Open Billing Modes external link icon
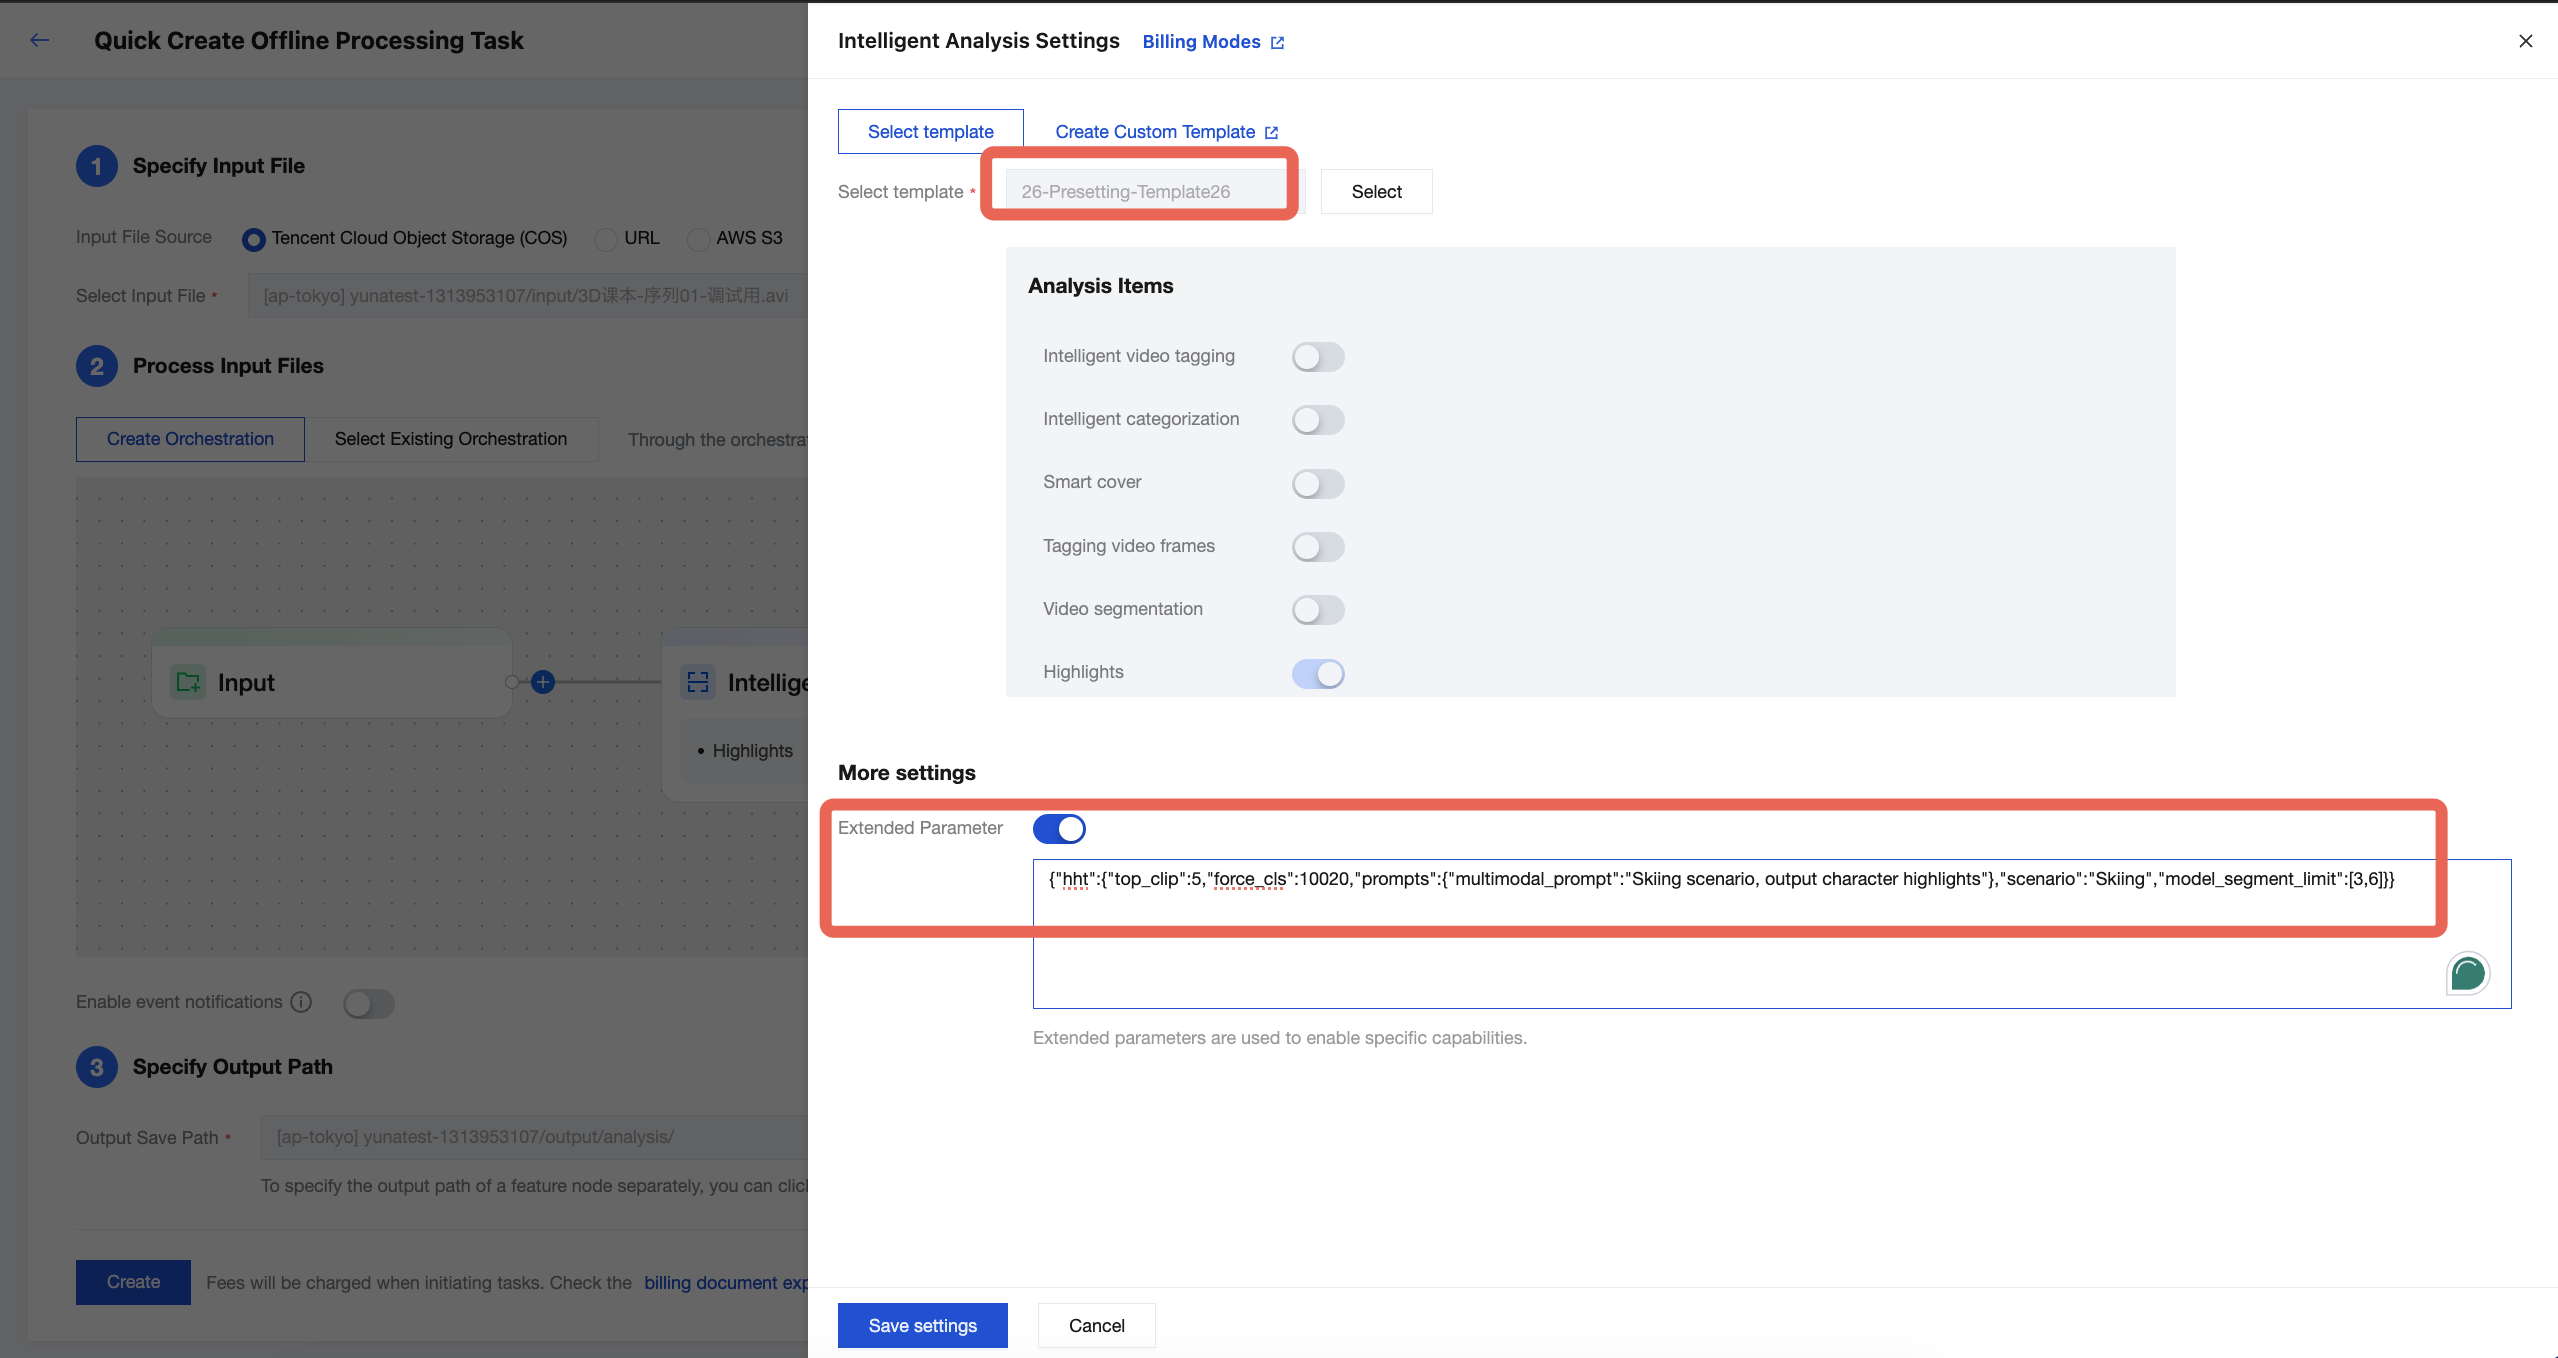 [1277, 42]
